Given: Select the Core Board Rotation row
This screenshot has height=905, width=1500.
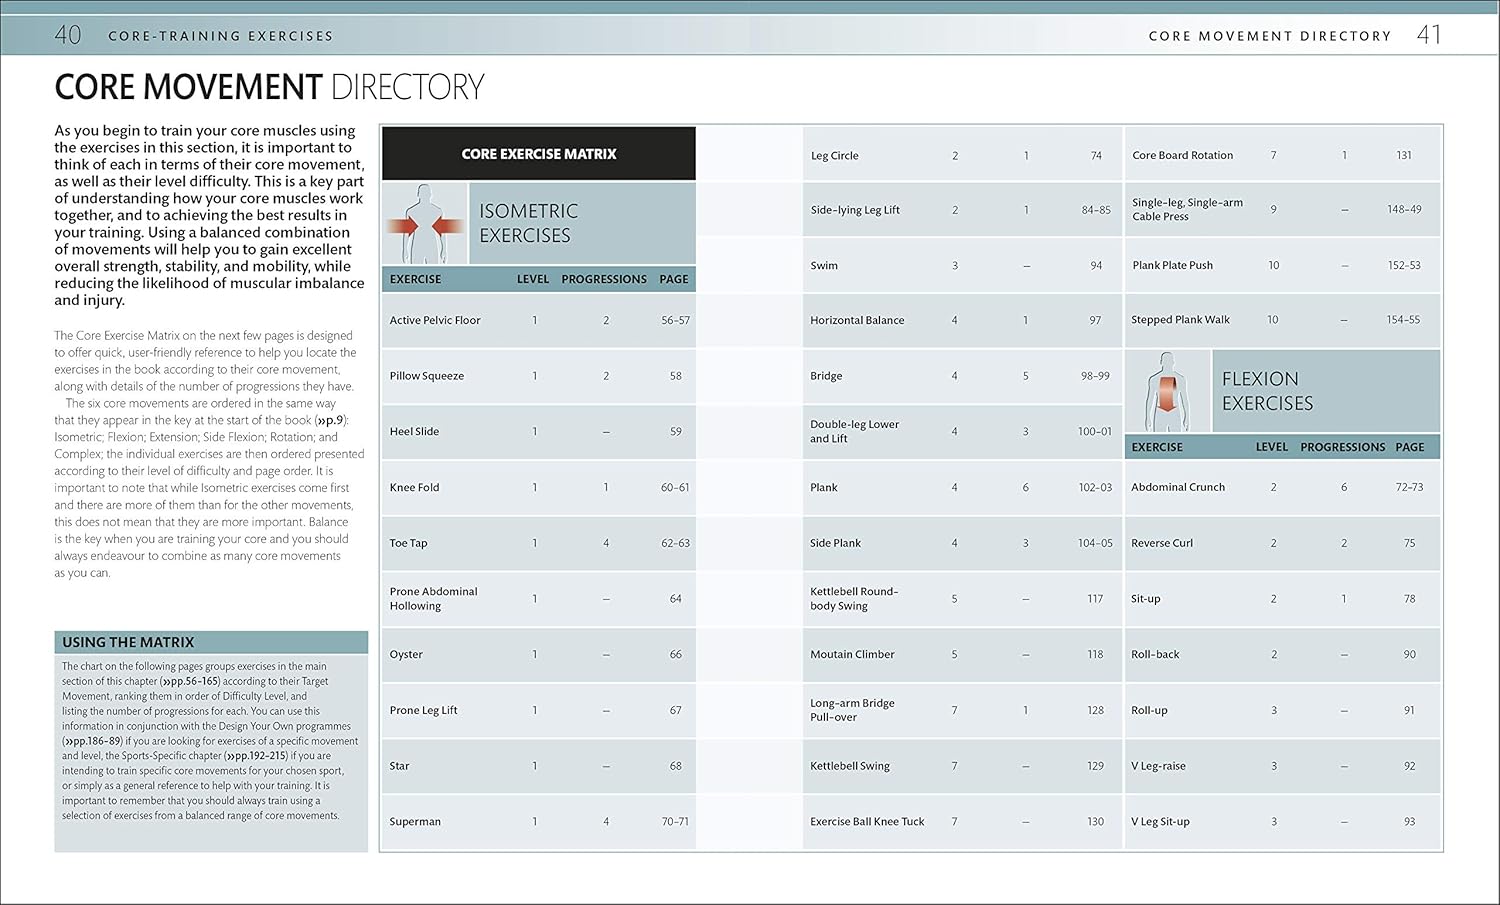Looking at the screenshot, I should (1182, 155).
